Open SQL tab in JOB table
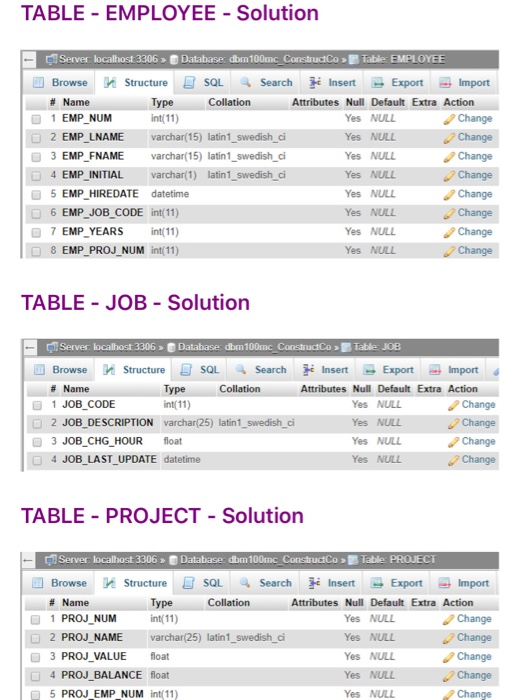The image size is (520, 700). (200, 370)
